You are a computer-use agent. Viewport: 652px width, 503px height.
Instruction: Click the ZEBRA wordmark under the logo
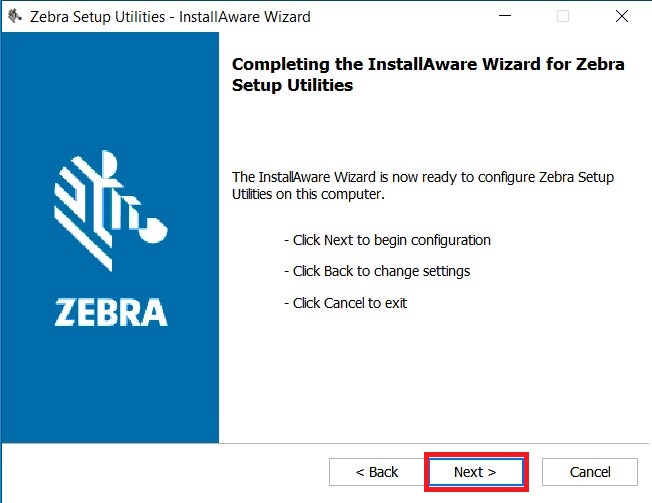111,312
